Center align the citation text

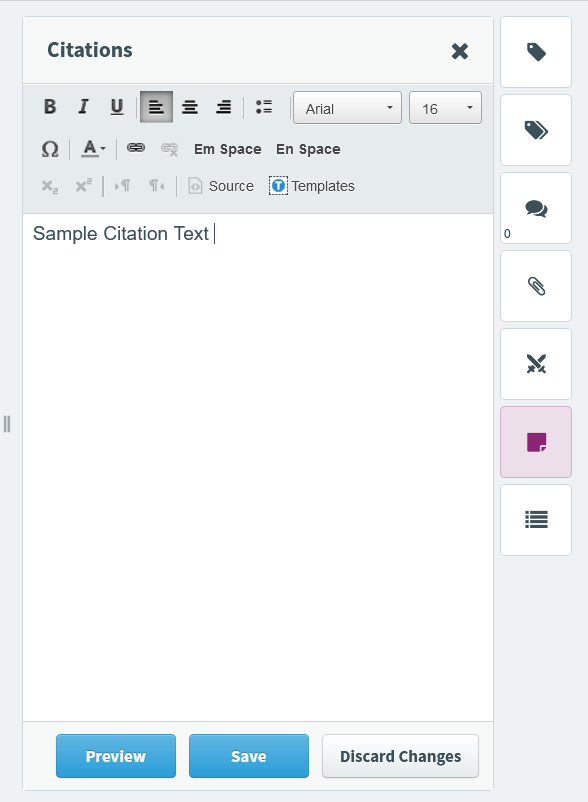(x=190, y=107)
